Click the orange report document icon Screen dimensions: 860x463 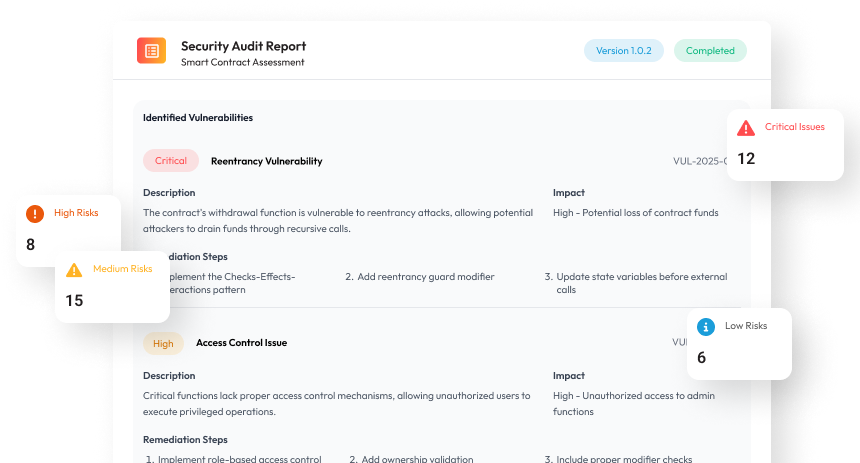tap(151, 51)
